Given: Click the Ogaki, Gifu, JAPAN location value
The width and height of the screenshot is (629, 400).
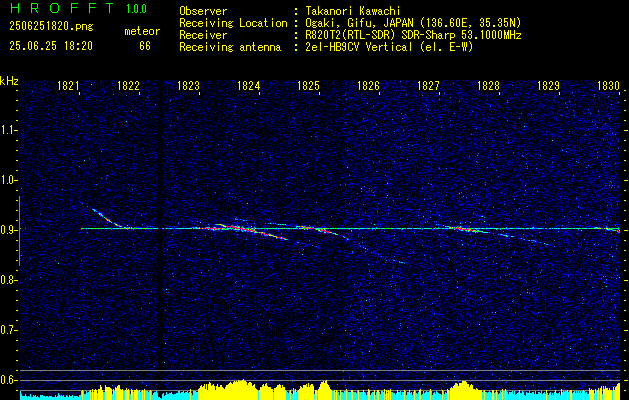Looking at the screenshot, I should coord(411,23).
